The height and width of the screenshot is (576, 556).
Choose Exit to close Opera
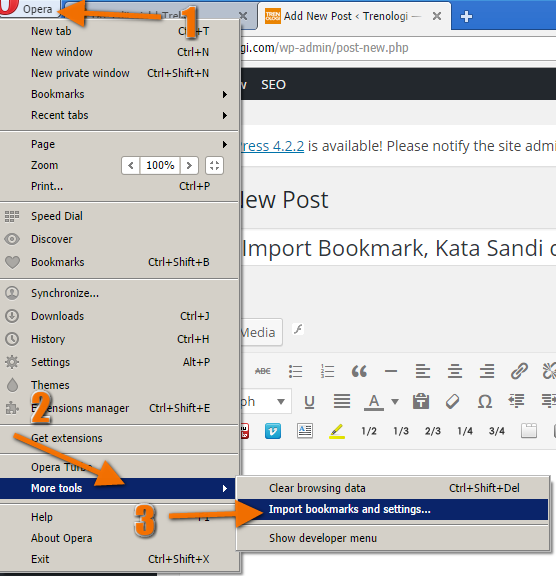coord(119,559)
